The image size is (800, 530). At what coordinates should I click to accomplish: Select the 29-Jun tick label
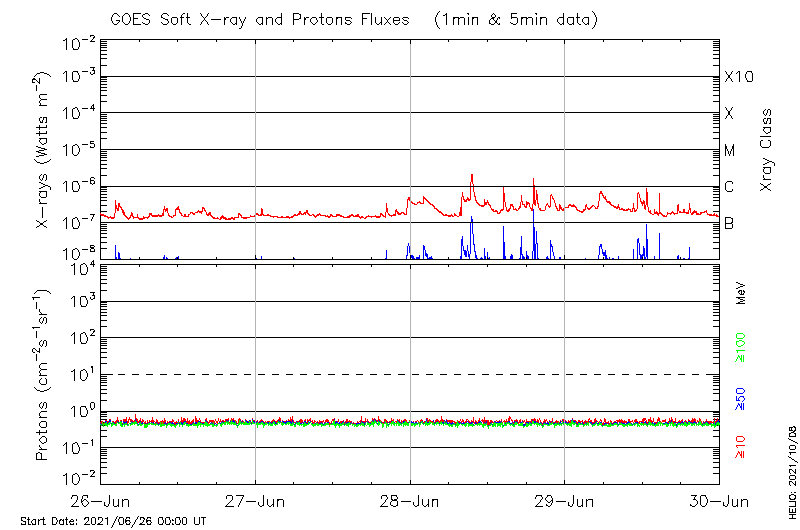pos(565,499)
